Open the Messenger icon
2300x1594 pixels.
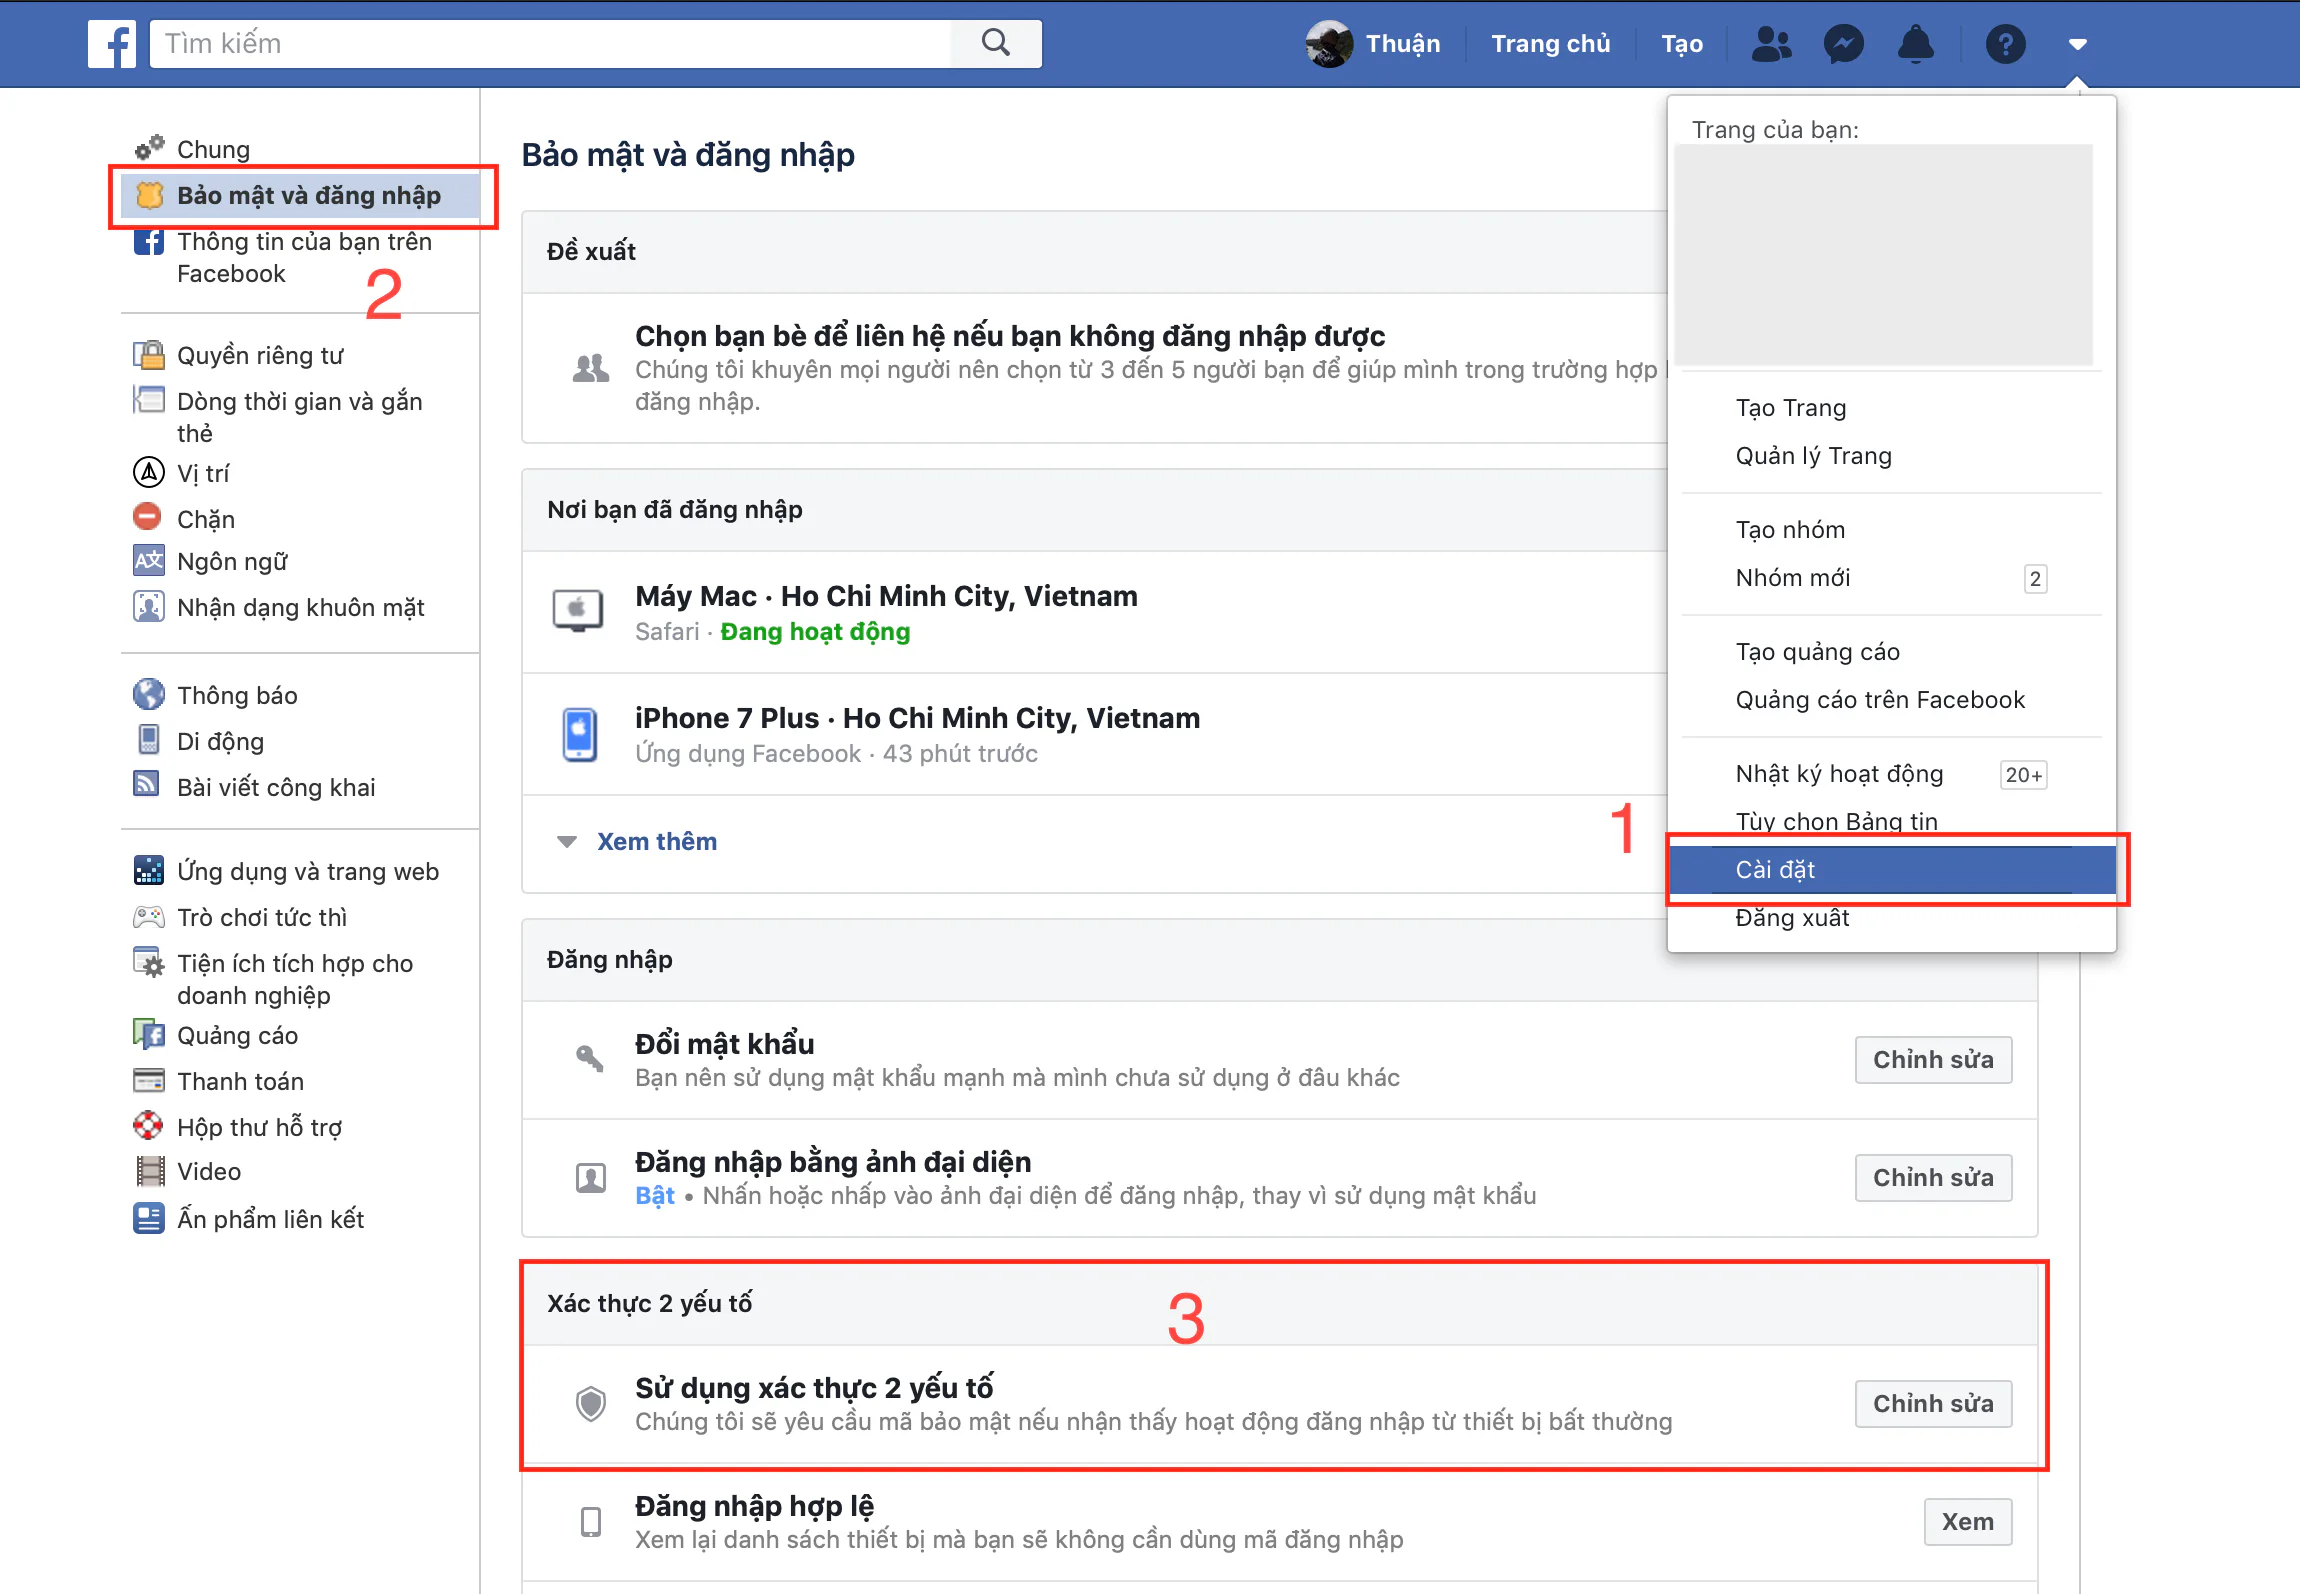(x=1843, y=44)
